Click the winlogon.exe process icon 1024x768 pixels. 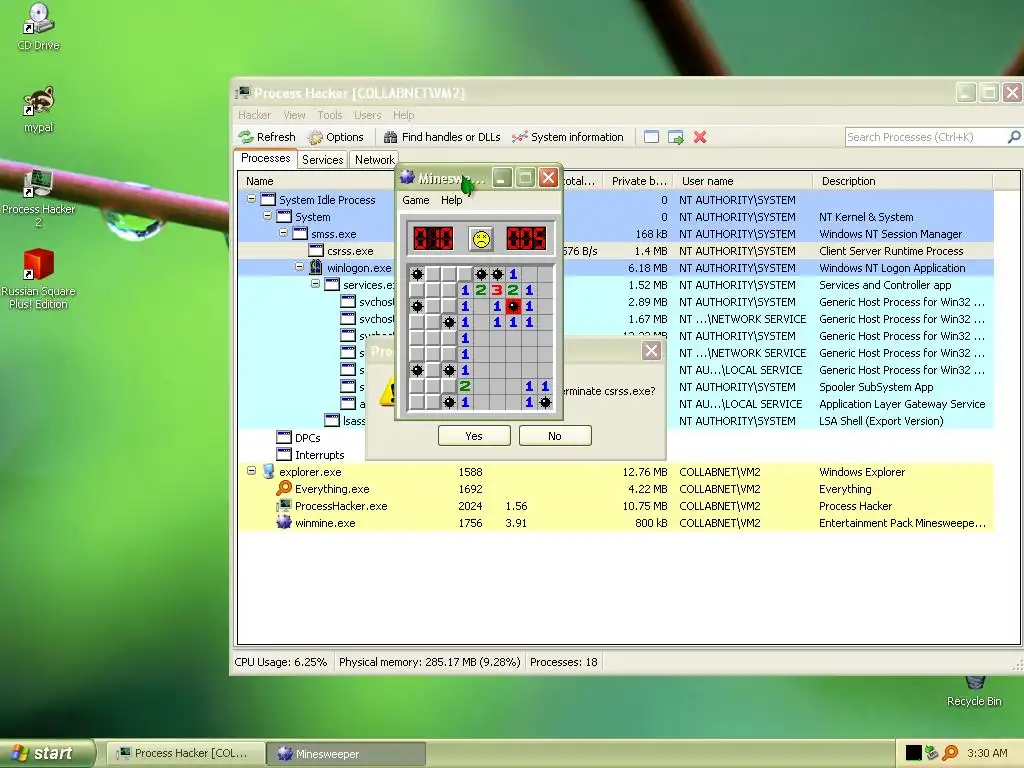click(x=316, y=268)
